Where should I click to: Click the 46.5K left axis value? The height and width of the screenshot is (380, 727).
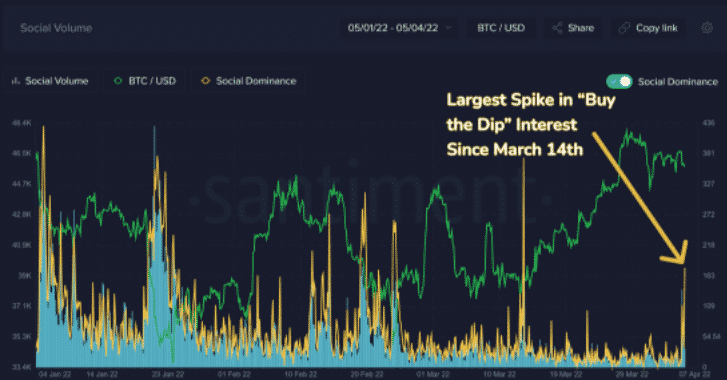click(x=22, y=153)
